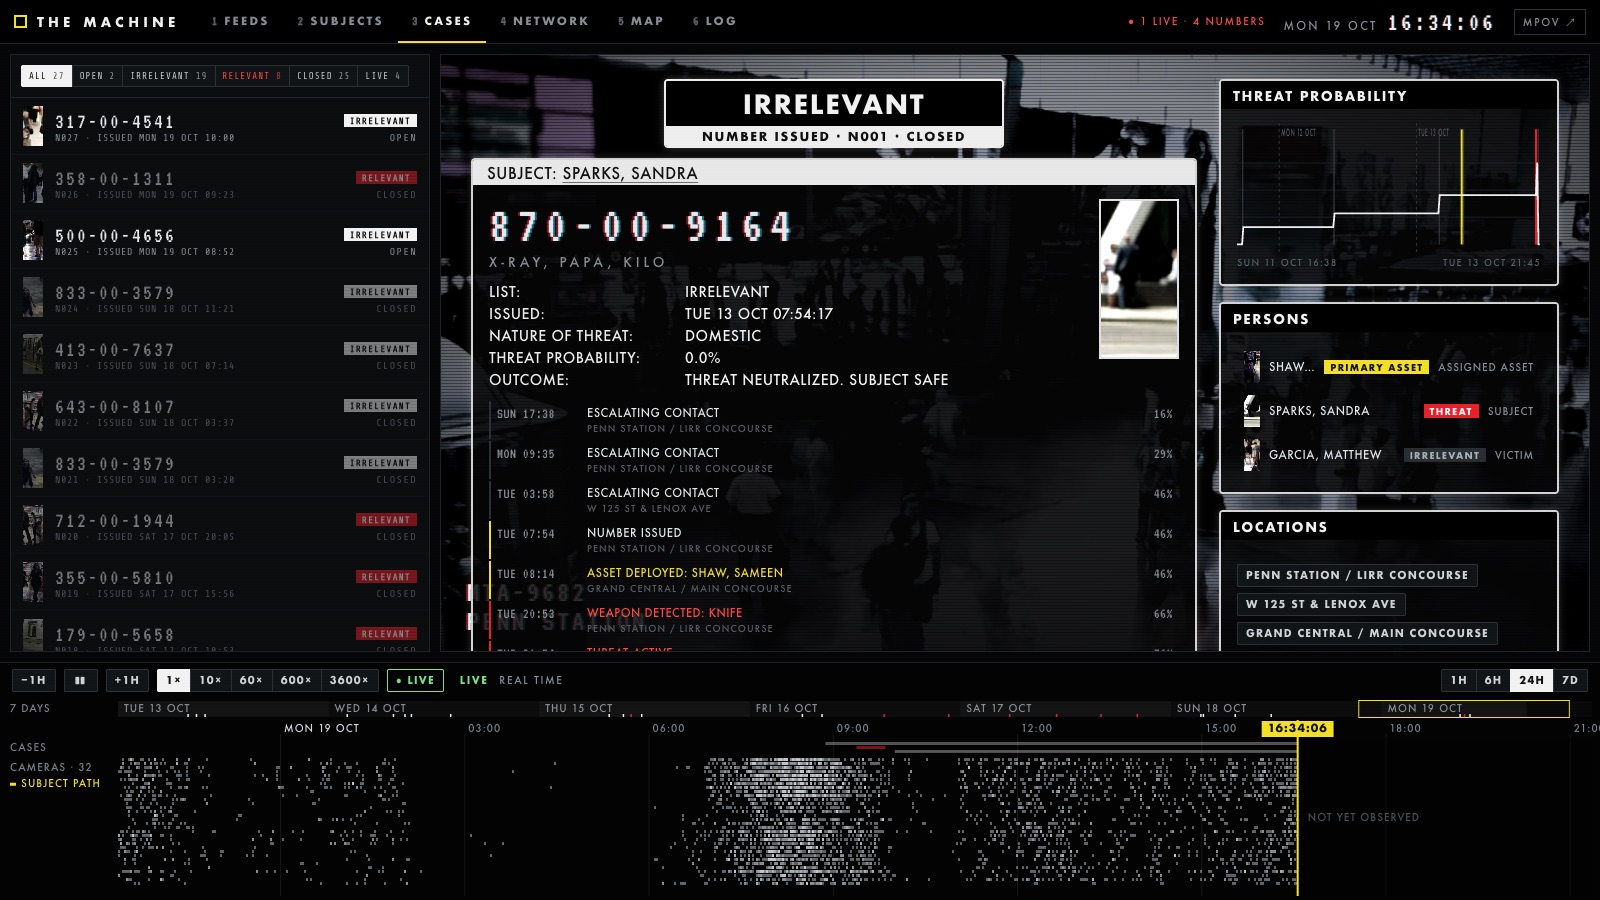The image size is (1600, 900).
Task: Filter cases by All 27
Action: 46,76
